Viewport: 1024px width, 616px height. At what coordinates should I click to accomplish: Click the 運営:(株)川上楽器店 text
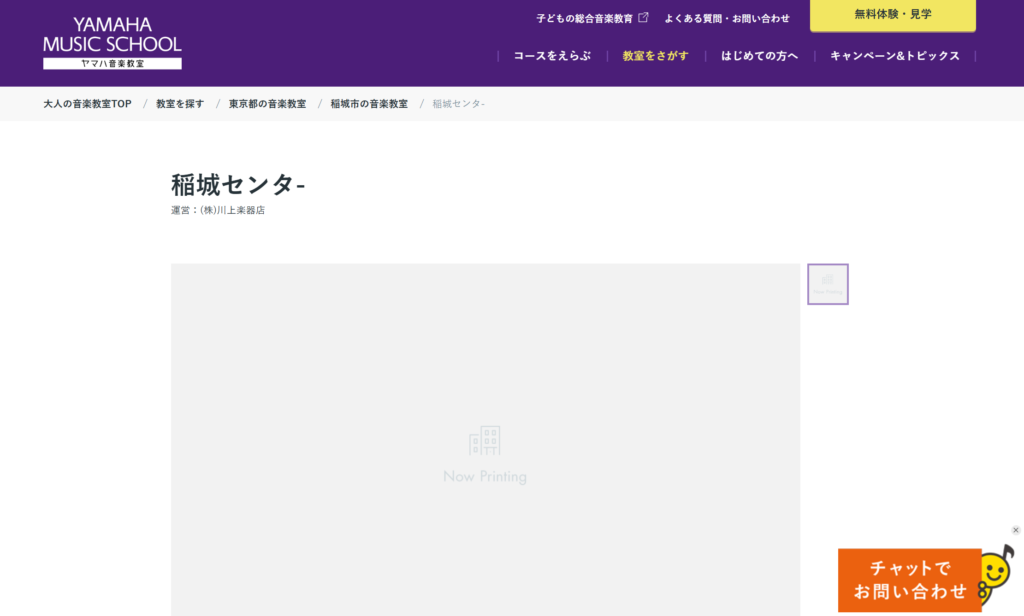218,210
